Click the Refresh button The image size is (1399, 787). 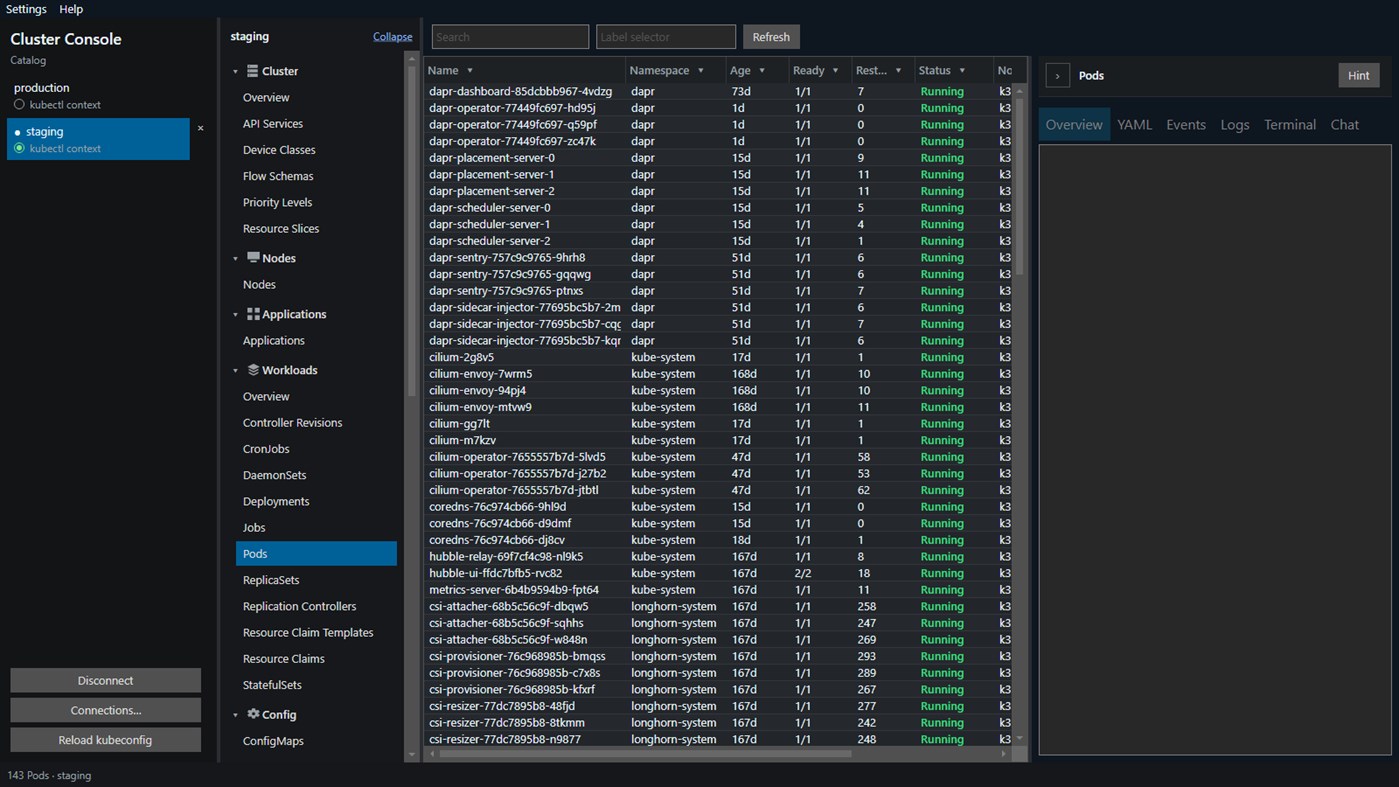tap(771, 37)
